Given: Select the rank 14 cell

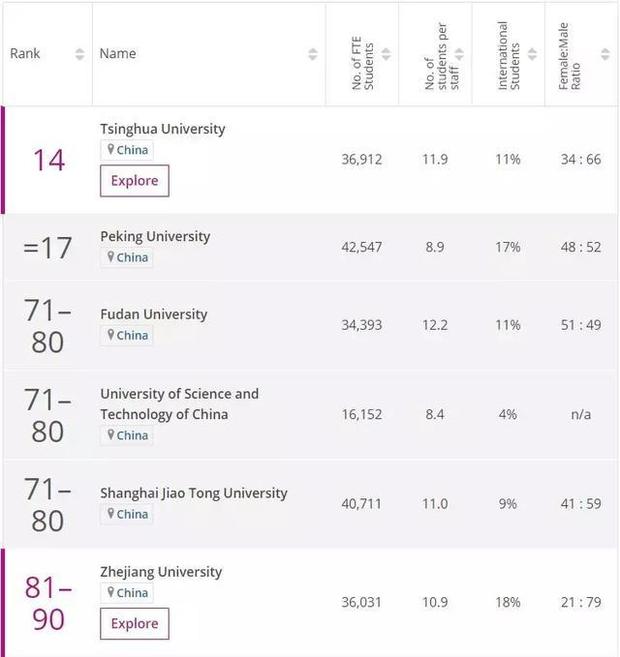Looking at the screenshot, I should click(x=49, y=160).
